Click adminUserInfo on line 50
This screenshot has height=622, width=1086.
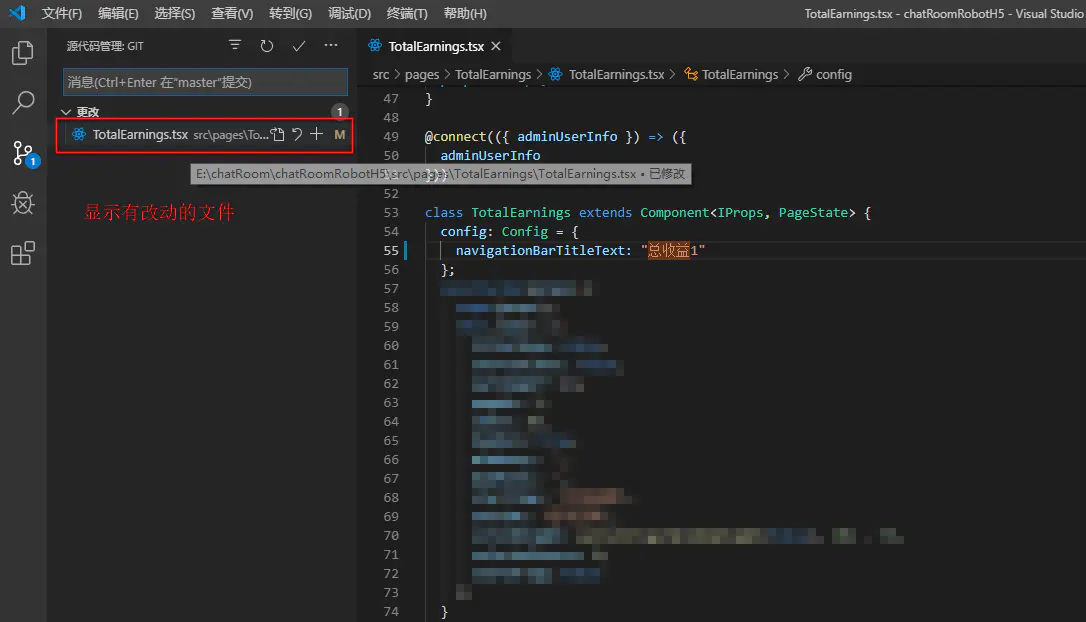pos(490,155)
